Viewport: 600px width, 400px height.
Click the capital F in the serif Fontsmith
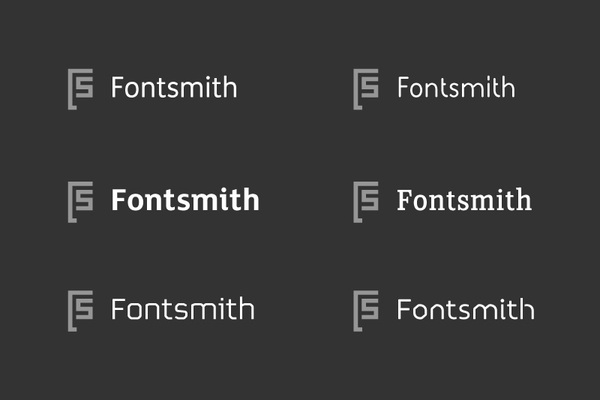pyautogui.click(x=405, y=200)
